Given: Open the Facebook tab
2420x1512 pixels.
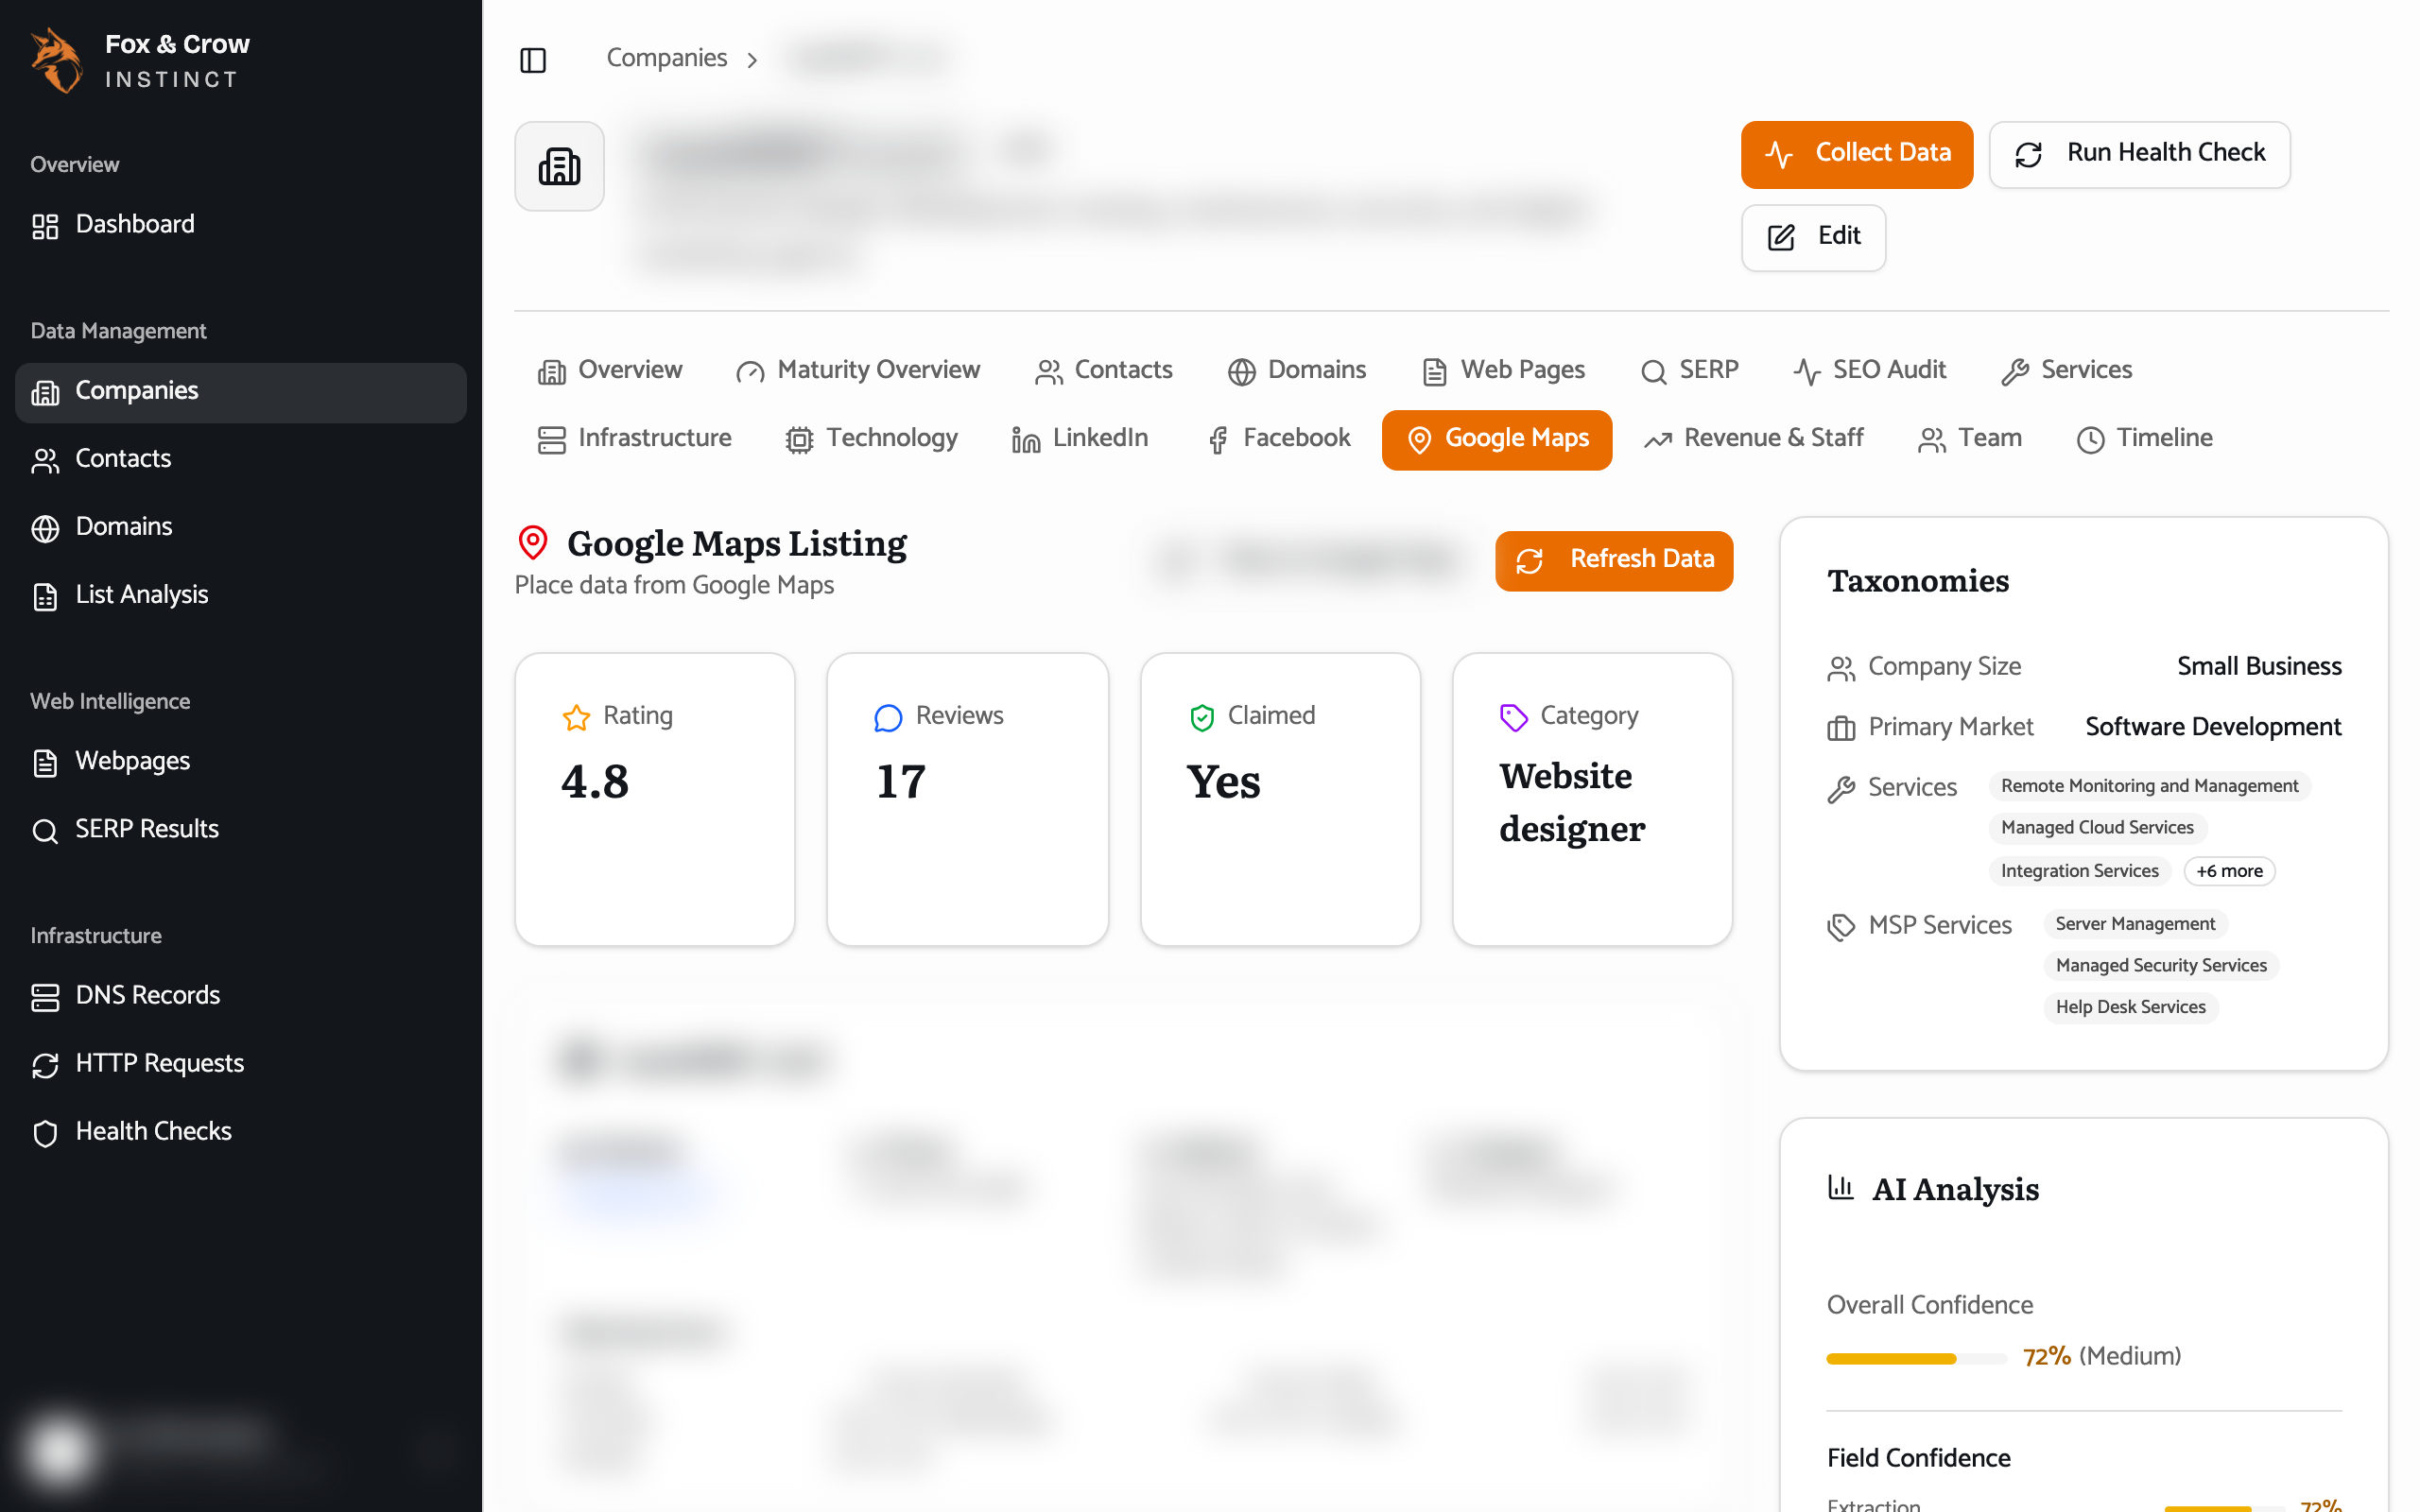Looking at the screenshot, I should (x=1279, y=439).
